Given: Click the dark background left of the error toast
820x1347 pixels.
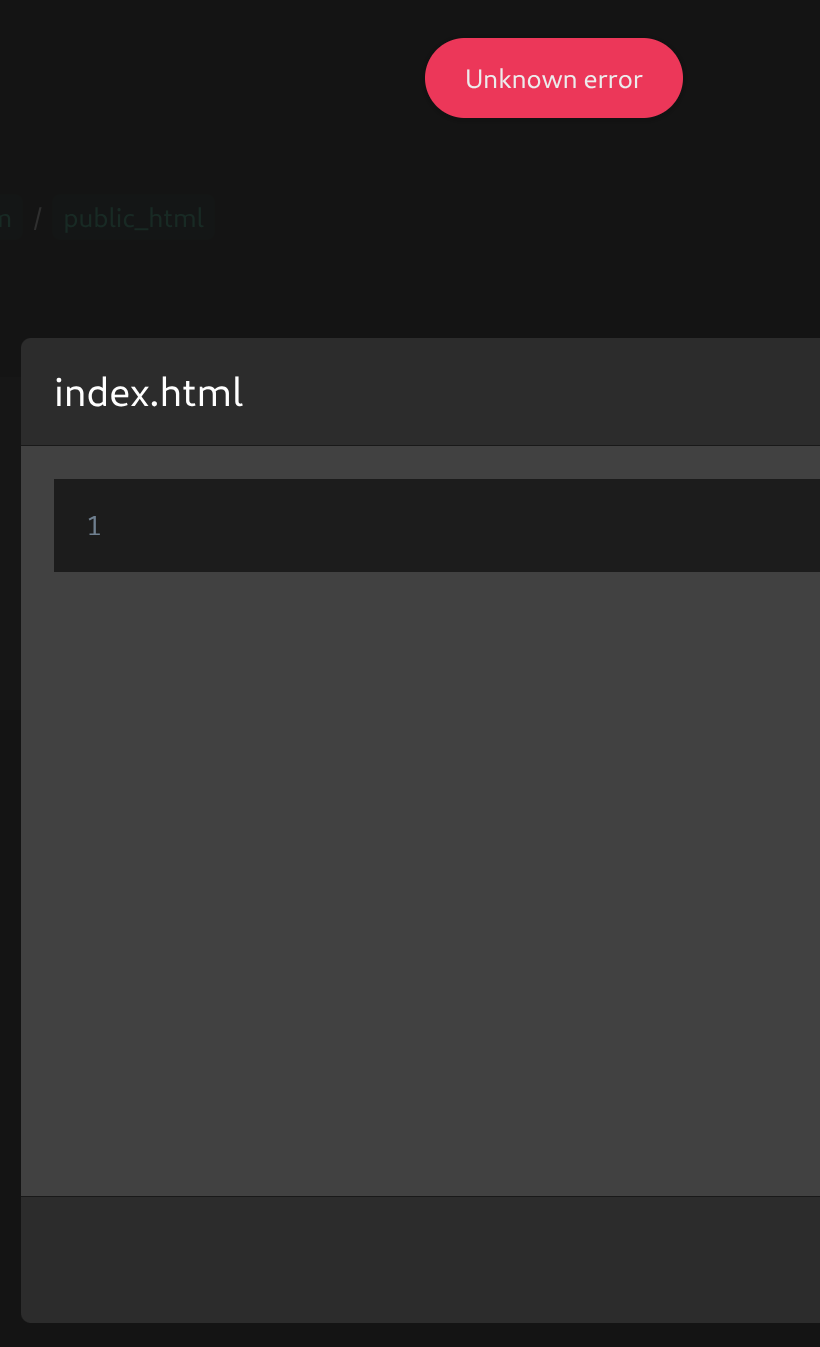Looking at the screenshot, I should (x=210, y=78).
